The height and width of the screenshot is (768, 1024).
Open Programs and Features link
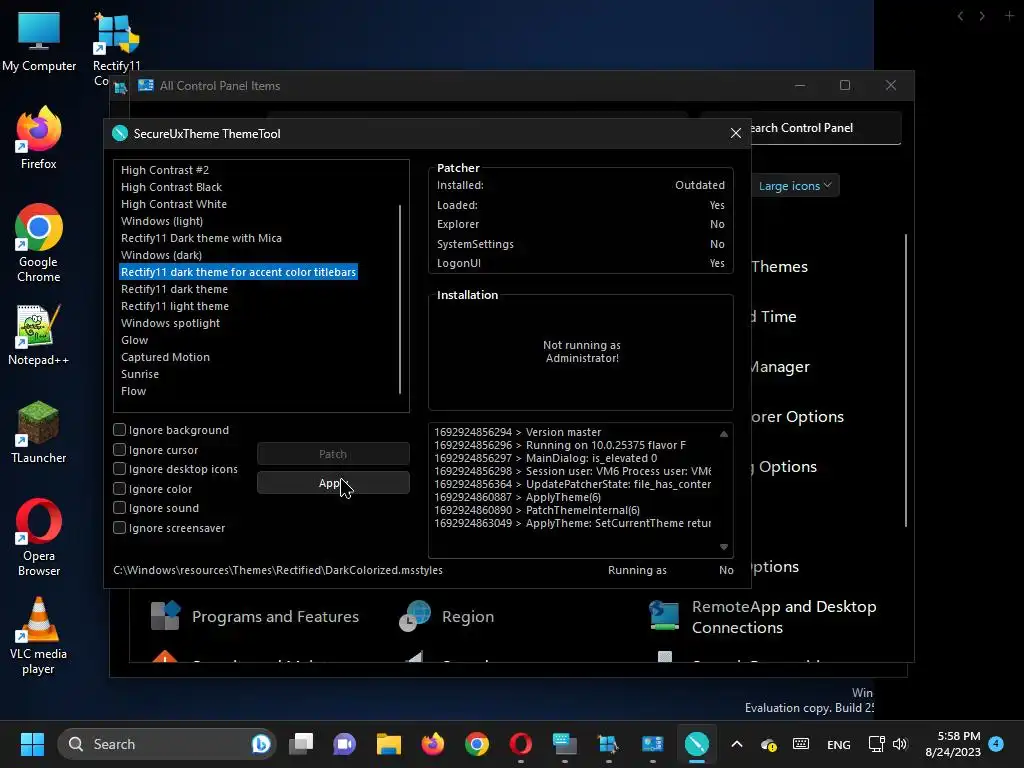275,616
